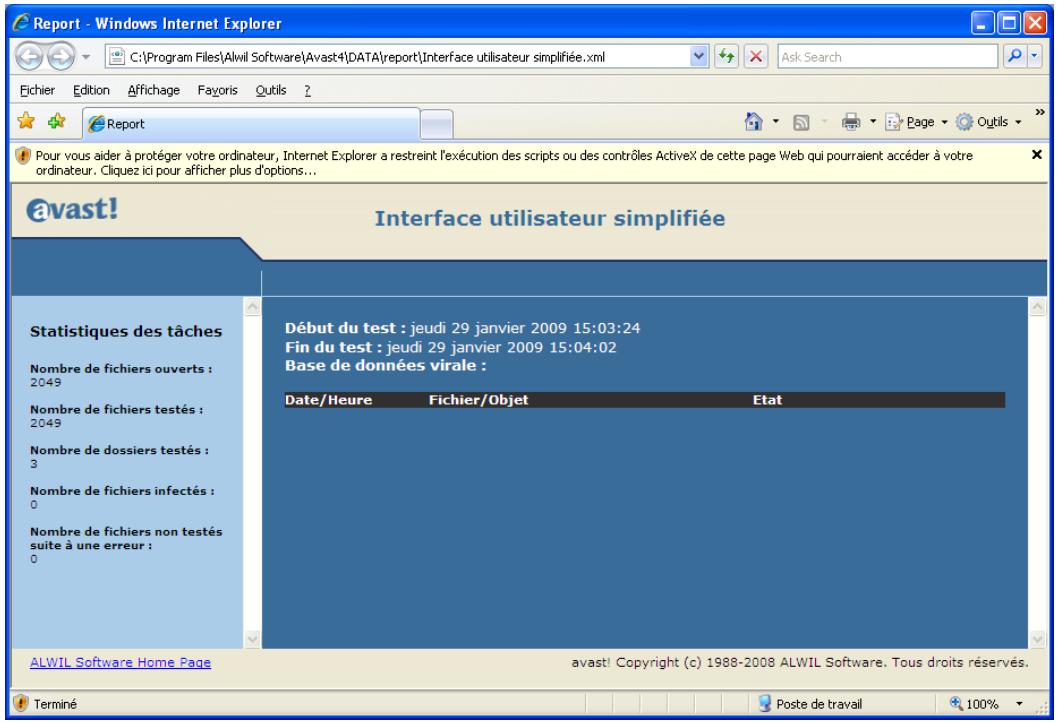Open the recent pages dropdown beside Forward

(86, 57)
